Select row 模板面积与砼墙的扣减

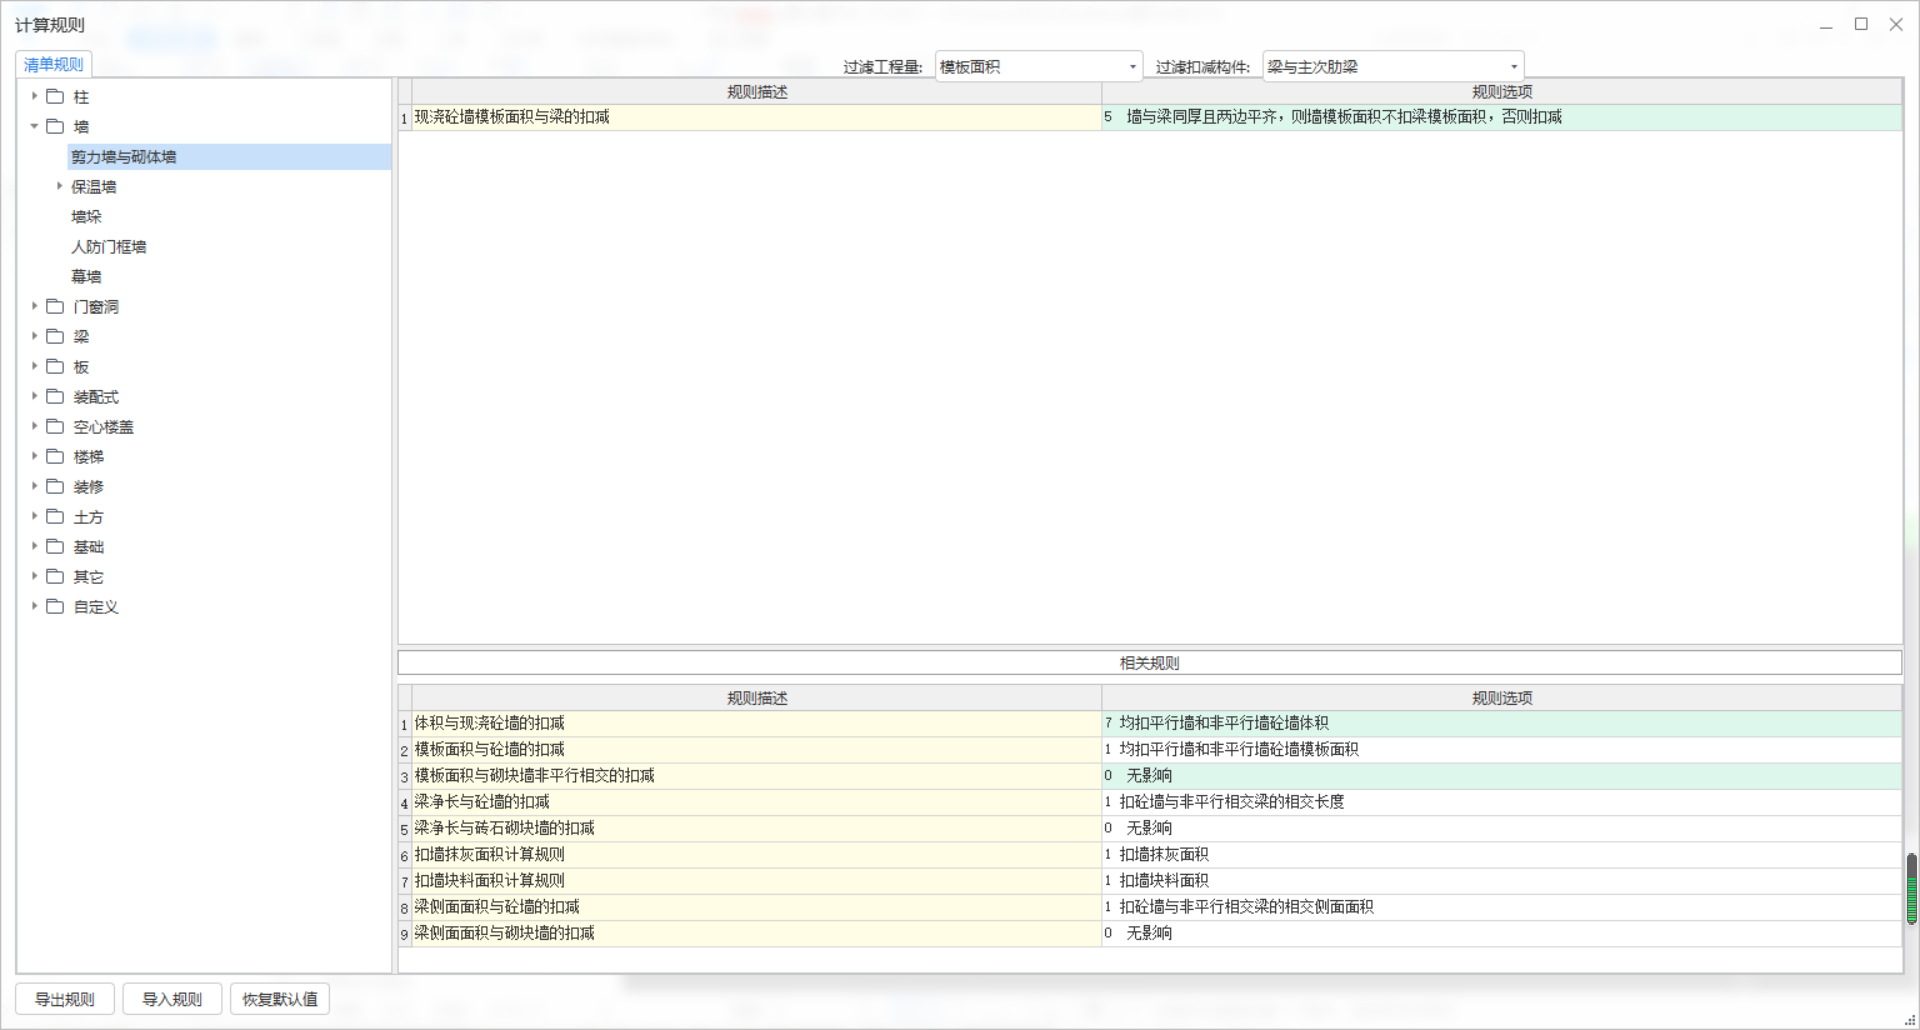756,749
